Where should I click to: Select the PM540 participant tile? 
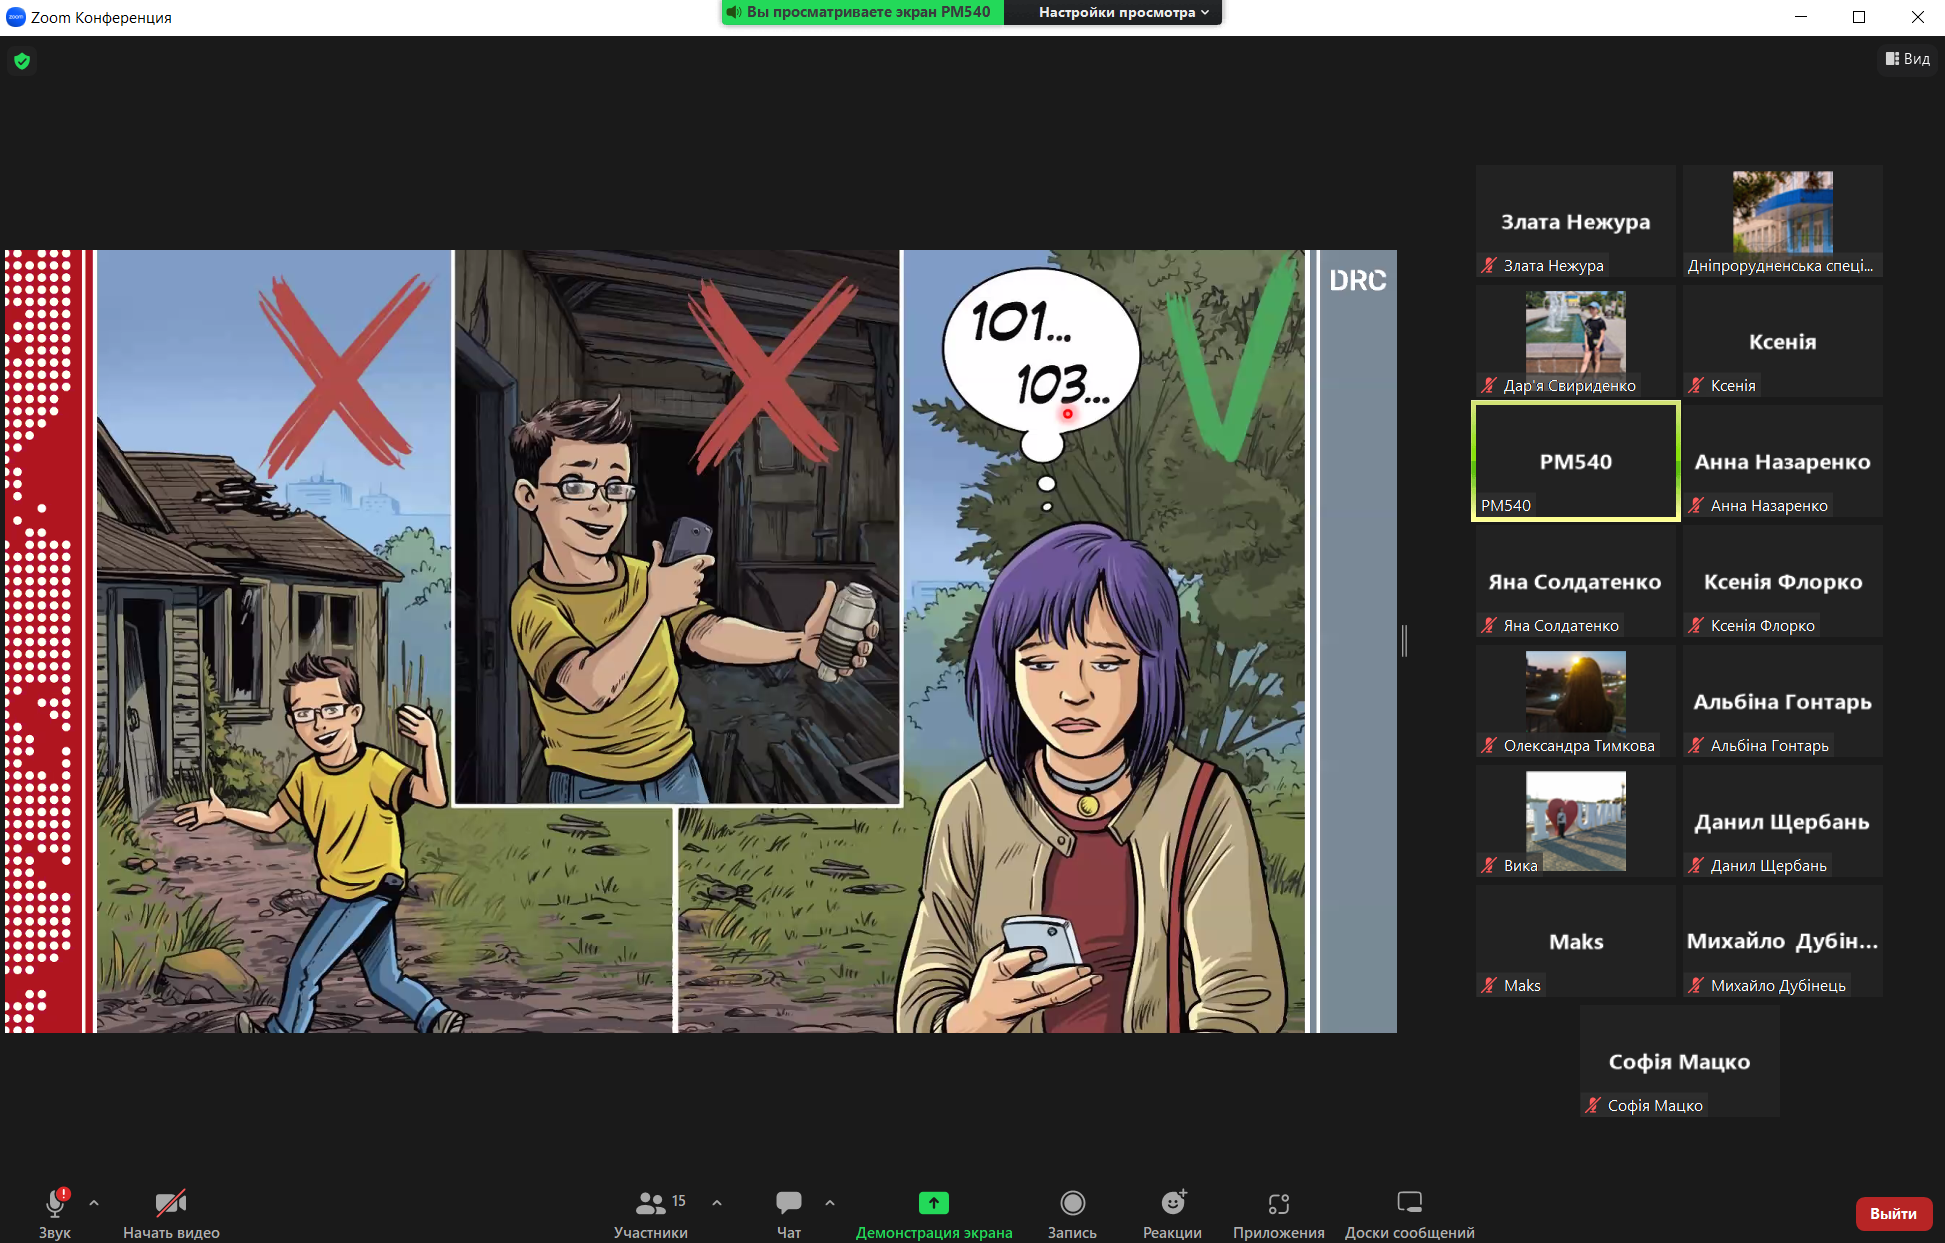point(1575,462)
